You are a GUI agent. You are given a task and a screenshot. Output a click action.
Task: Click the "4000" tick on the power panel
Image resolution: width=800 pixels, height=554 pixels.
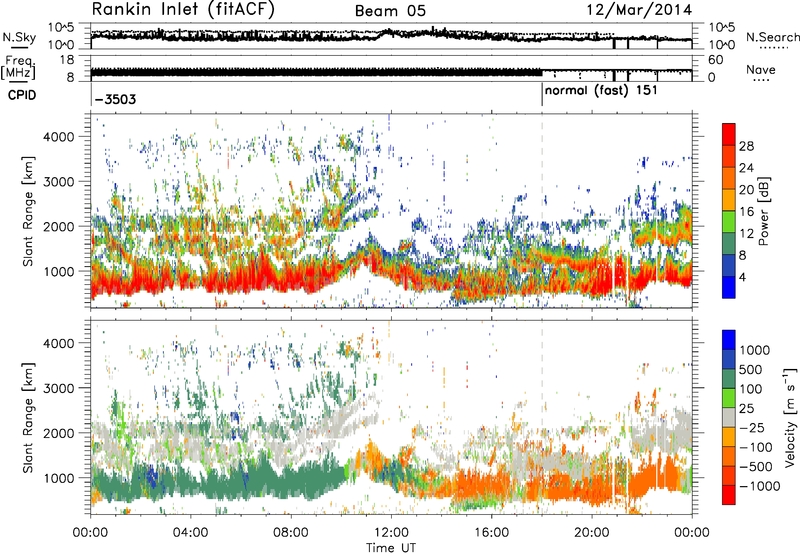point(58,137)
